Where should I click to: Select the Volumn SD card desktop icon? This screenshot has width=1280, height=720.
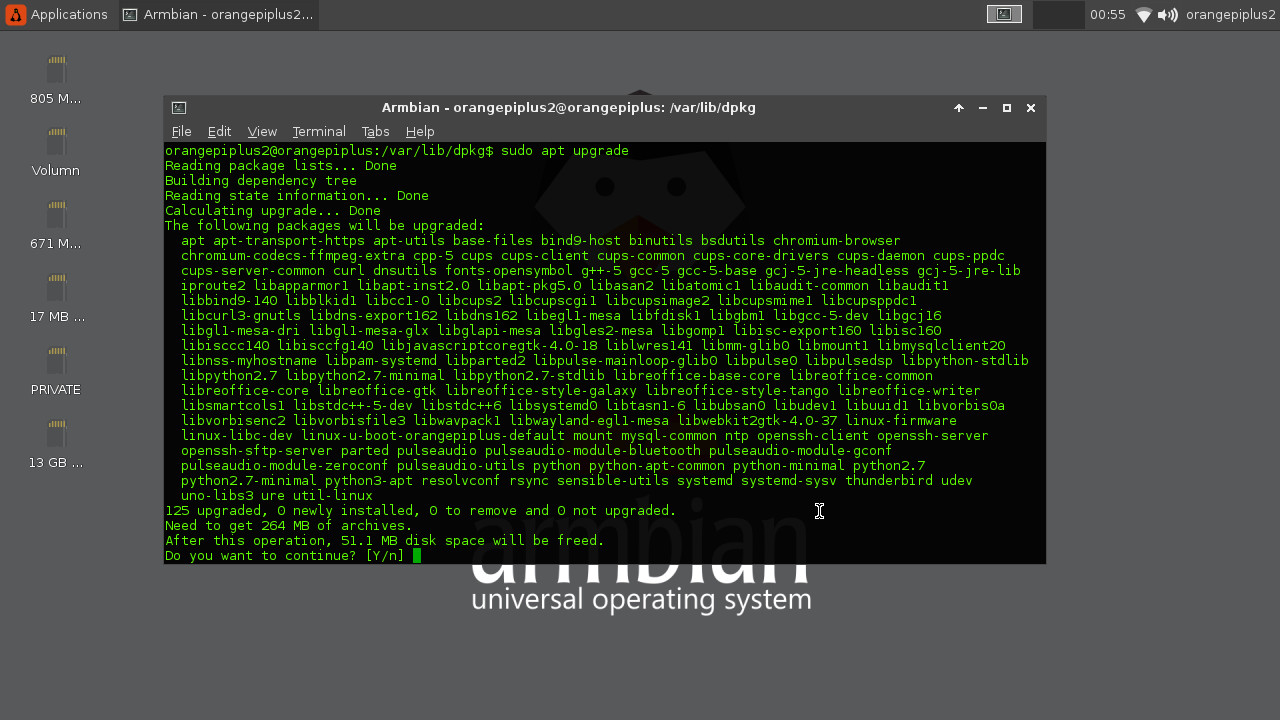pyautogui.click(x=56, y=153)
